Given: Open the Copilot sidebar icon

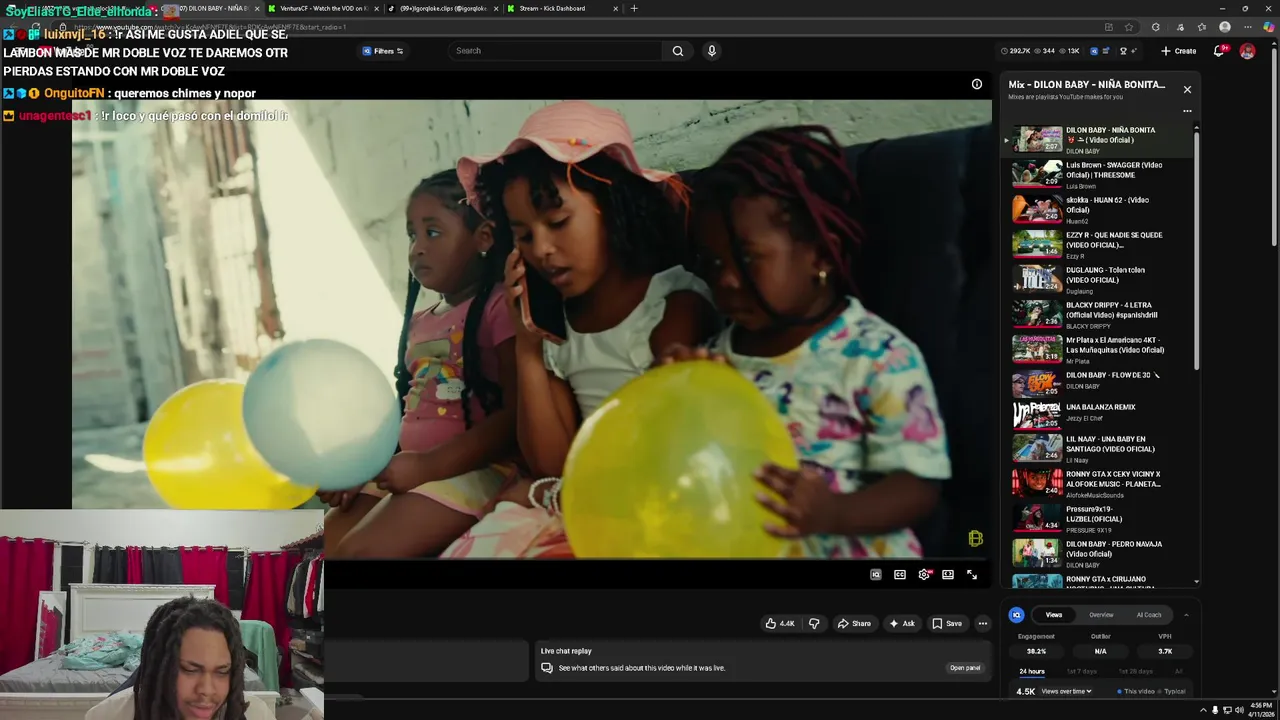Looking at the screenshot, I should pos(1269,27).
